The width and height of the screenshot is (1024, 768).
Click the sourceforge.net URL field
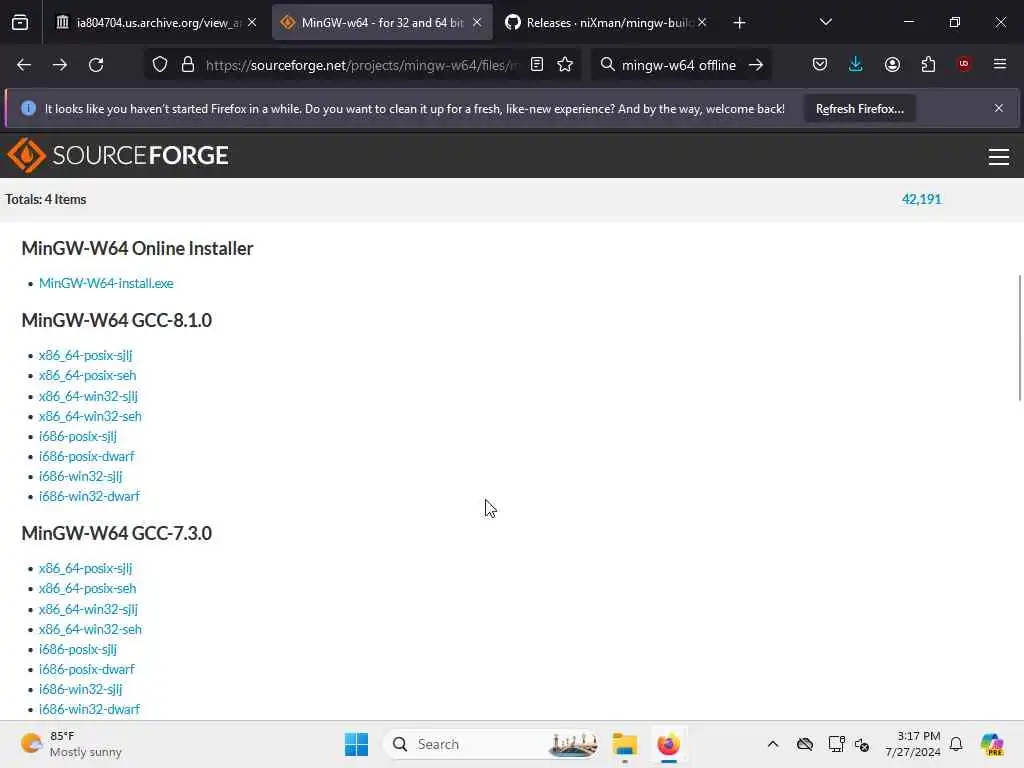[362, 65]
